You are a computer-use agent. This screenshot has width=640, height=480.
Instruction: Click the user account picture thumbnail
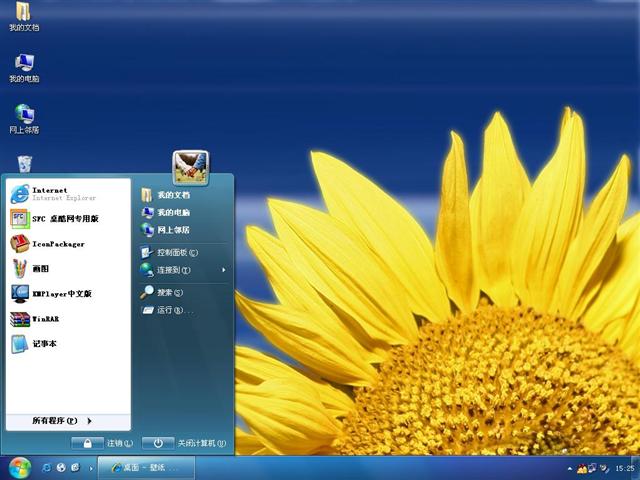[x=191, y=167]
